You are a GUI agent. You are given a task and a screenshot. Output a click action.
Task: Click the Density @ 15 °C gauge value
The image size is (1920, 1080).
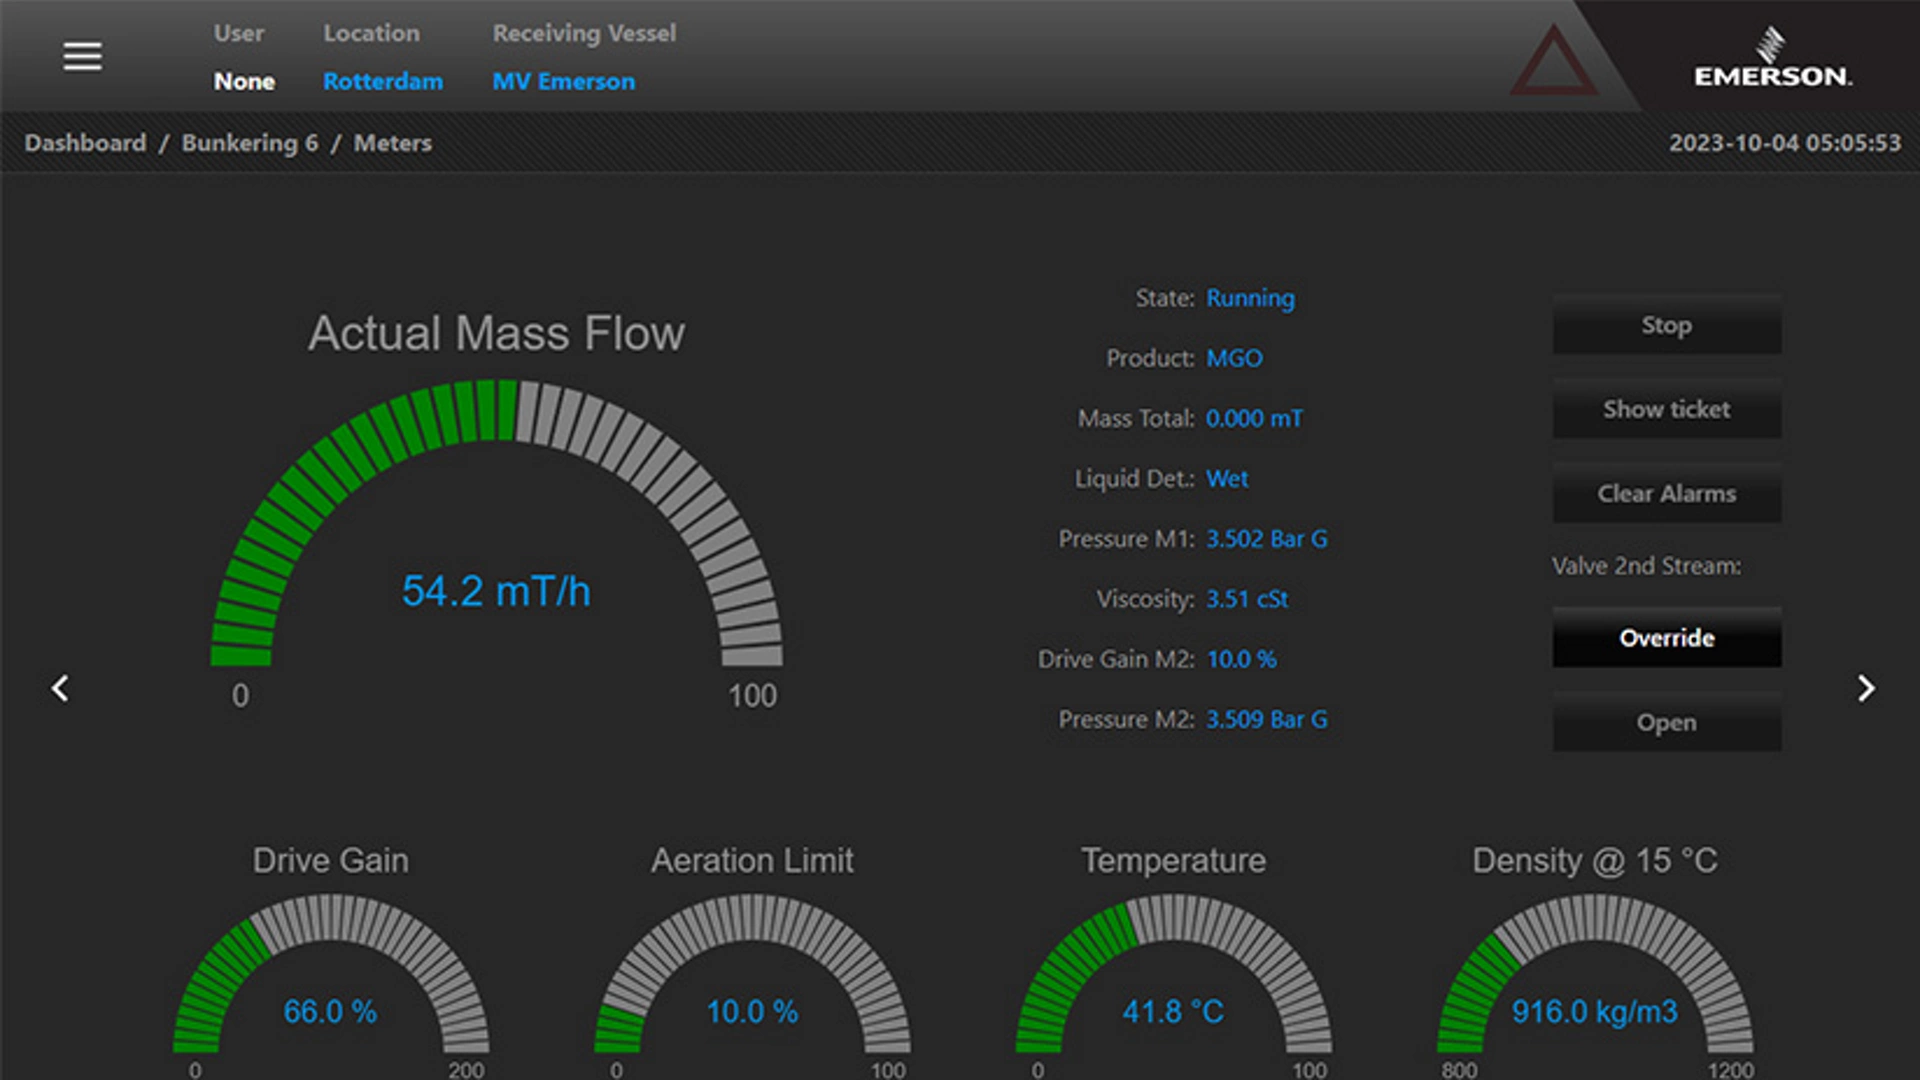tap(1594, 1012)
